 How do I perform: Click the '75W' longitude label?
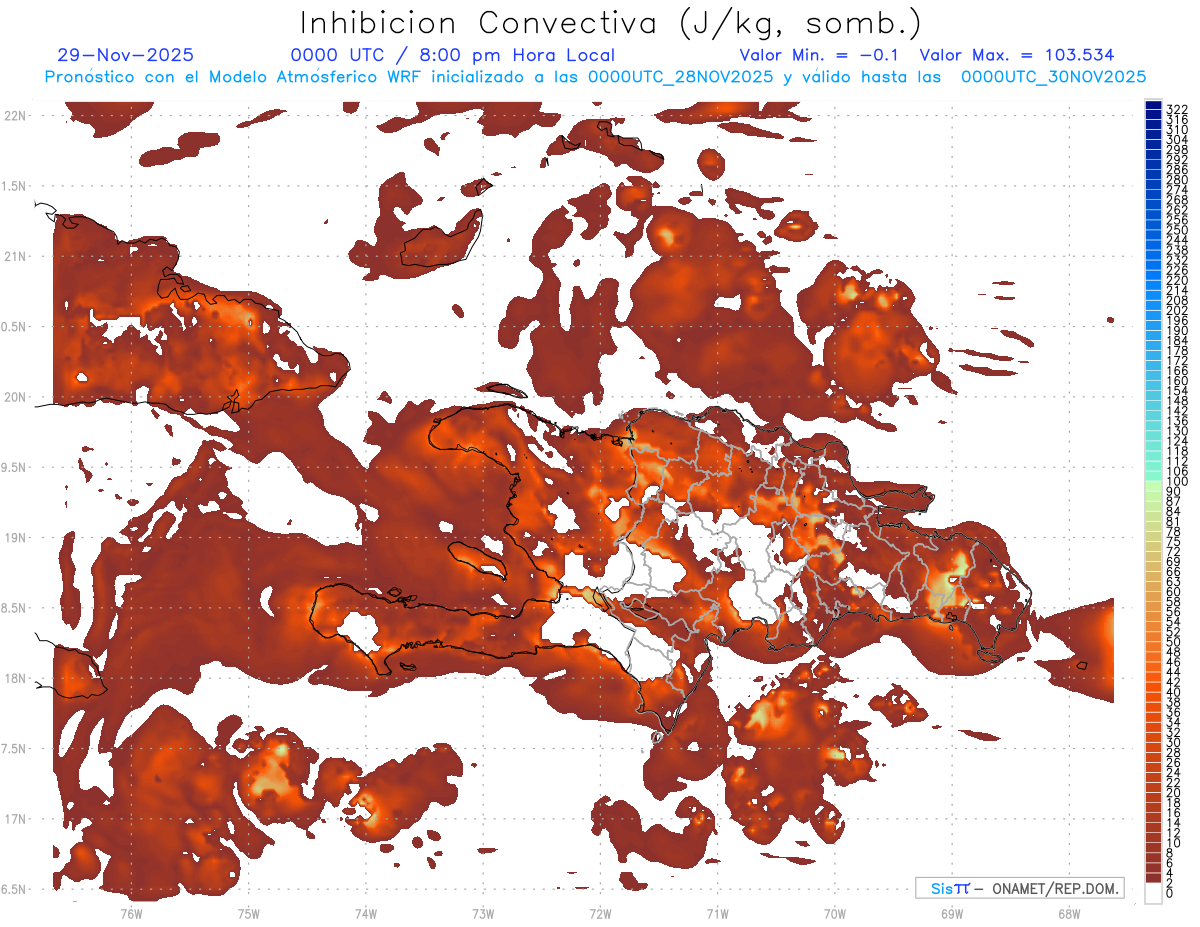coord(248,913)
